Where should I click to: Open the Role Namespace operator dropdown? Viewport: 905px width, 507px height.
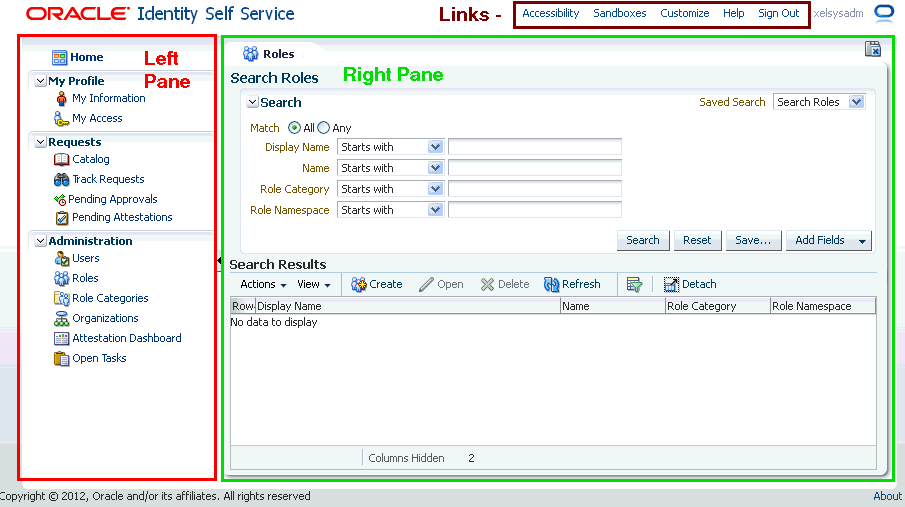pyautogui.click(x=435, y=210)
